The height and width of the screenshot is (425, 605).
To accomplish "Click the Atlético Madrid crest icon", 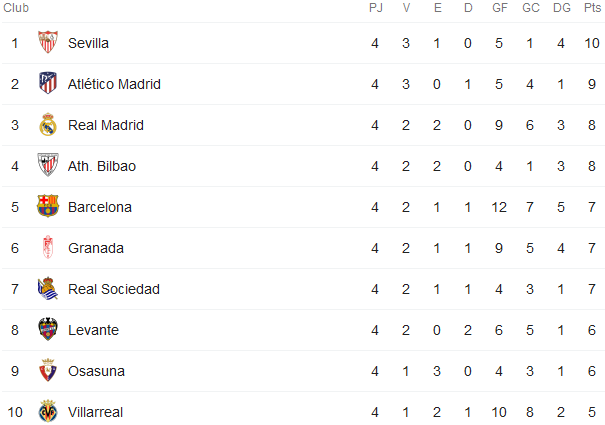I will tap(48, 83).
